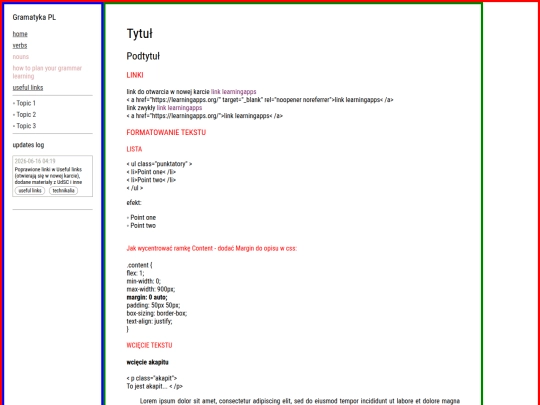Viewport: 540px width, 405px height.
Task: Click the Gramatyka PL site title
Action: click(x=34, y=17)
